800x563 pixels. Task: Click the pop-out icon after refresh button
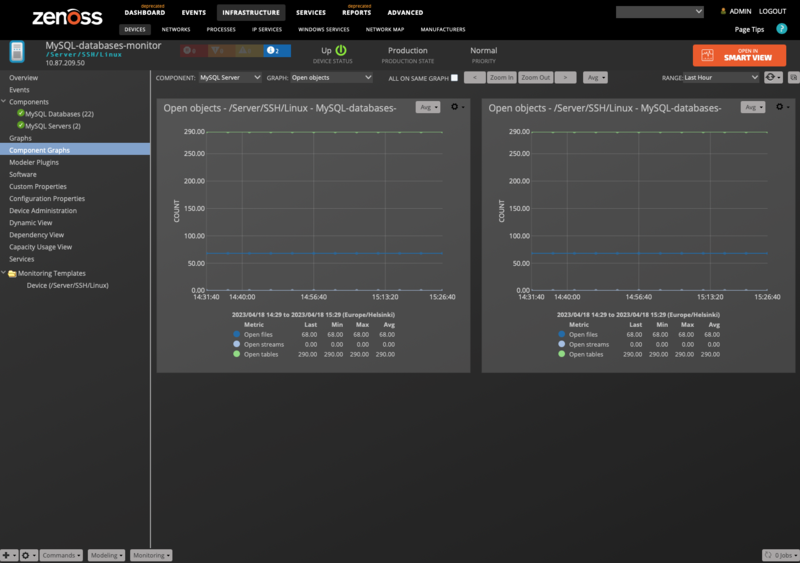[793, 78]
